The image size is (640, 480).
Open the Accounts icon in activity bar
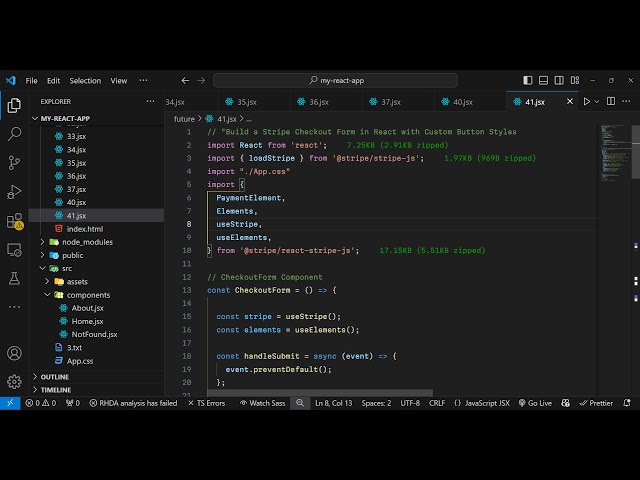pyautogui.click(x=14, y=353)
